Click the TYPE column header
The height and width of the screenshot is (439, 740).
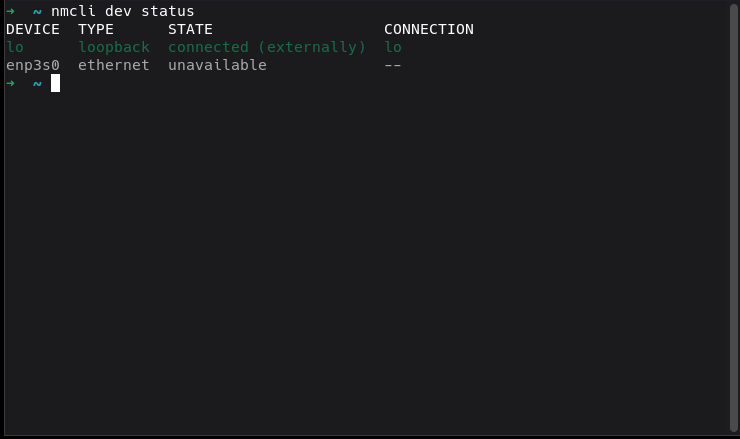tap(96, 29)
